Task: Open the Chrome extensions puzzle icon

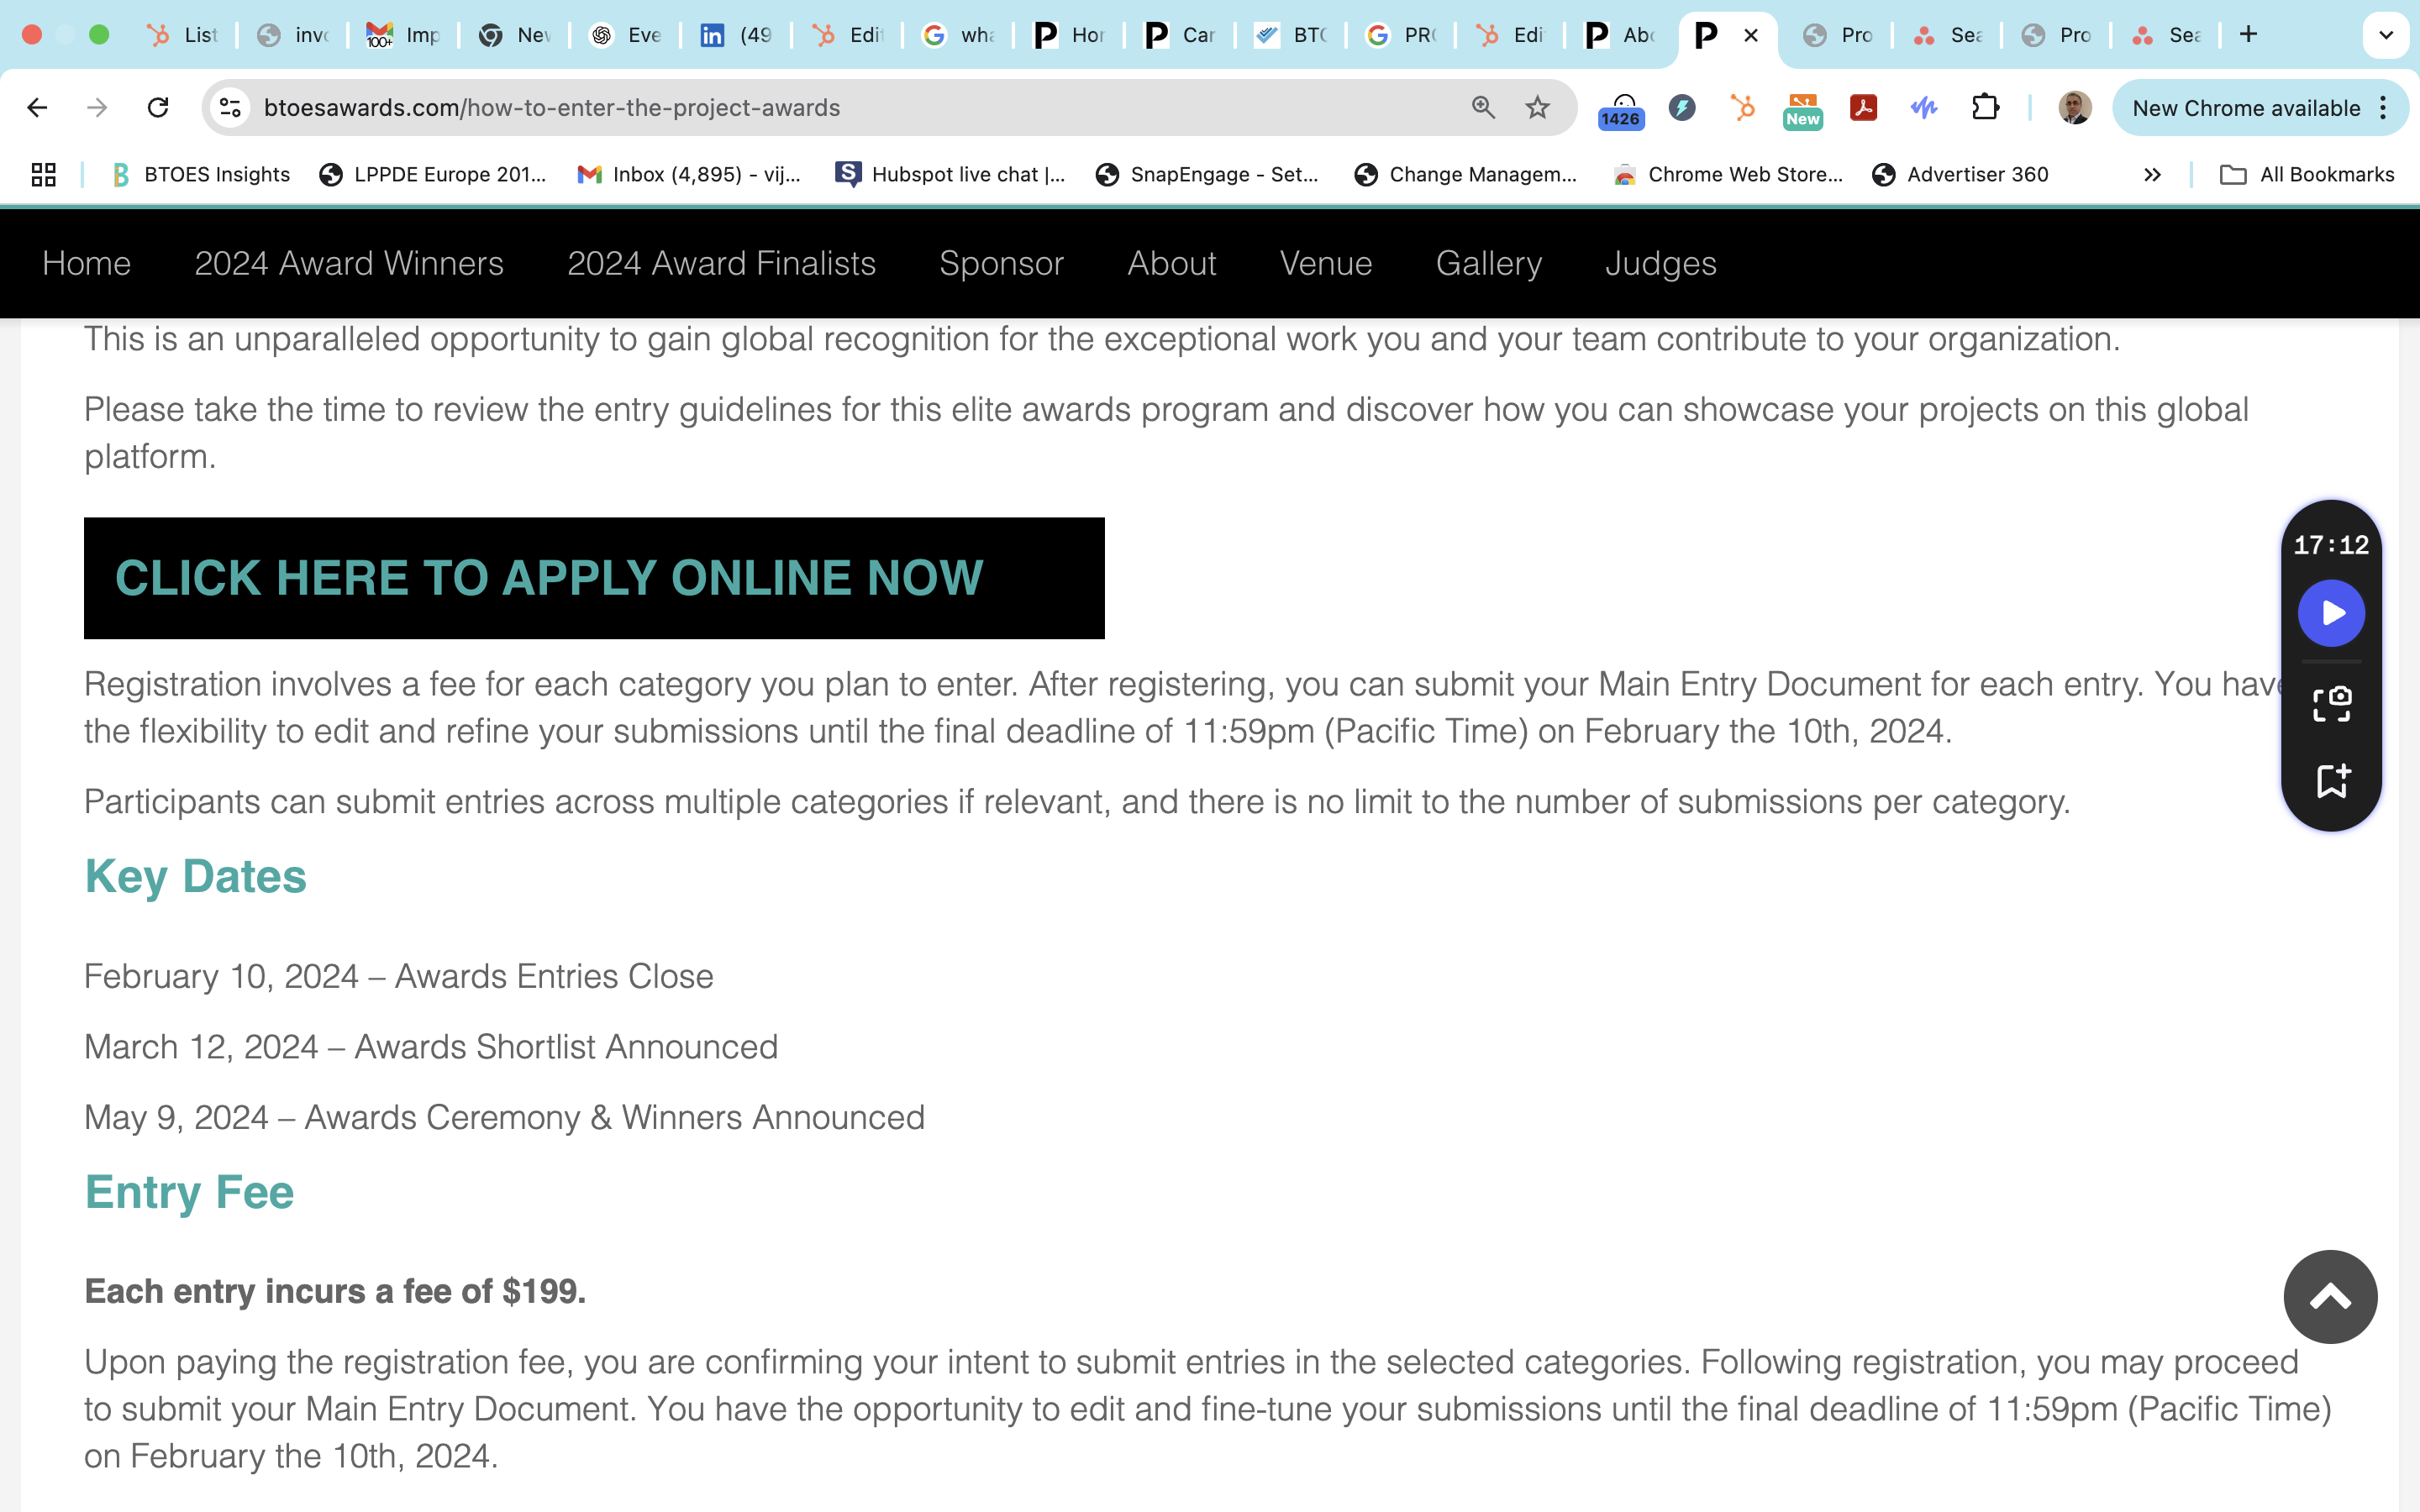Action: click(x=1985, y=107)
